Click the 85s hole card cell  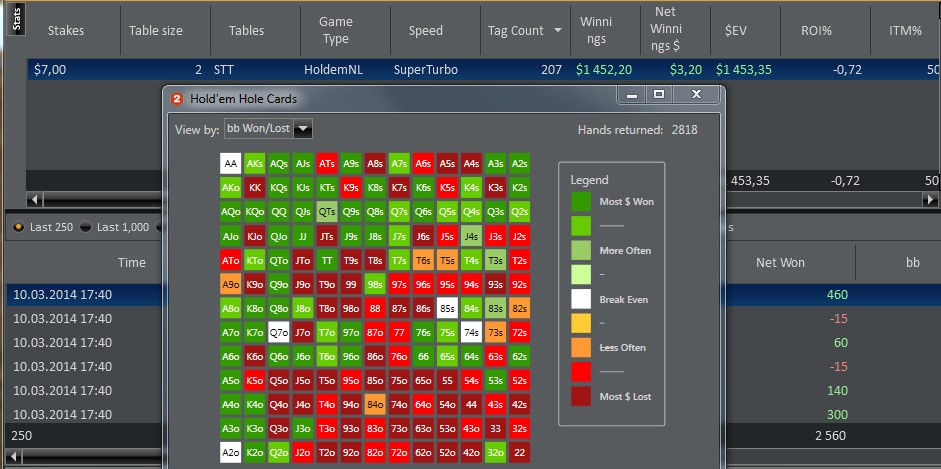(x=447, y=308)
